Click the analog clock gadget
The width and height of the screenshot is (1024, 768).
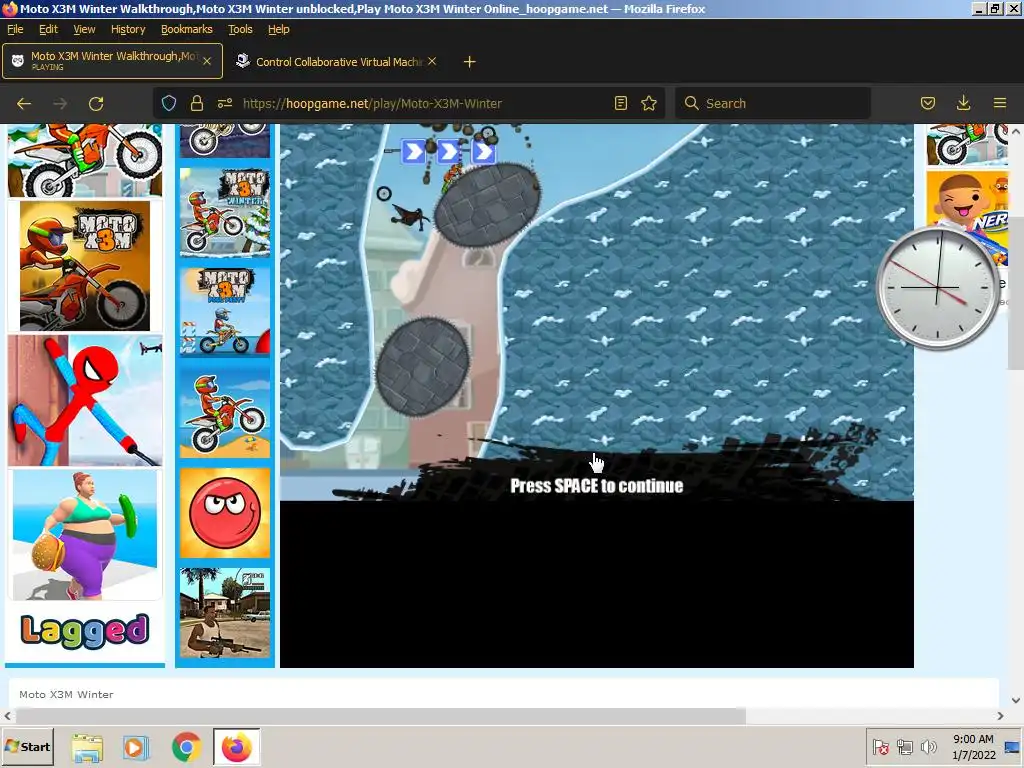(x=937, y=287)
